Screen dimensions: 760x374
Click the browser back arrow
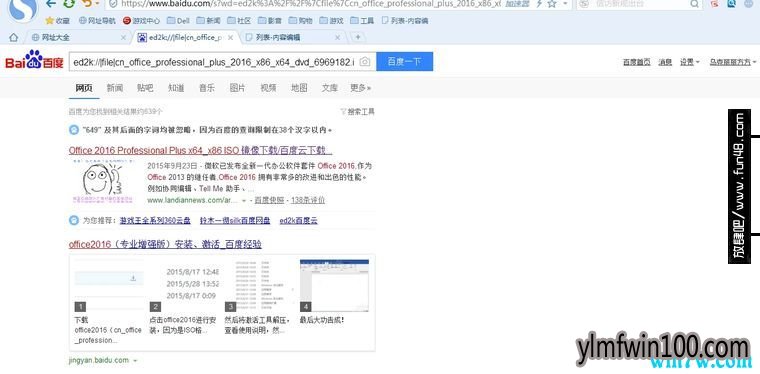[50, 4]
